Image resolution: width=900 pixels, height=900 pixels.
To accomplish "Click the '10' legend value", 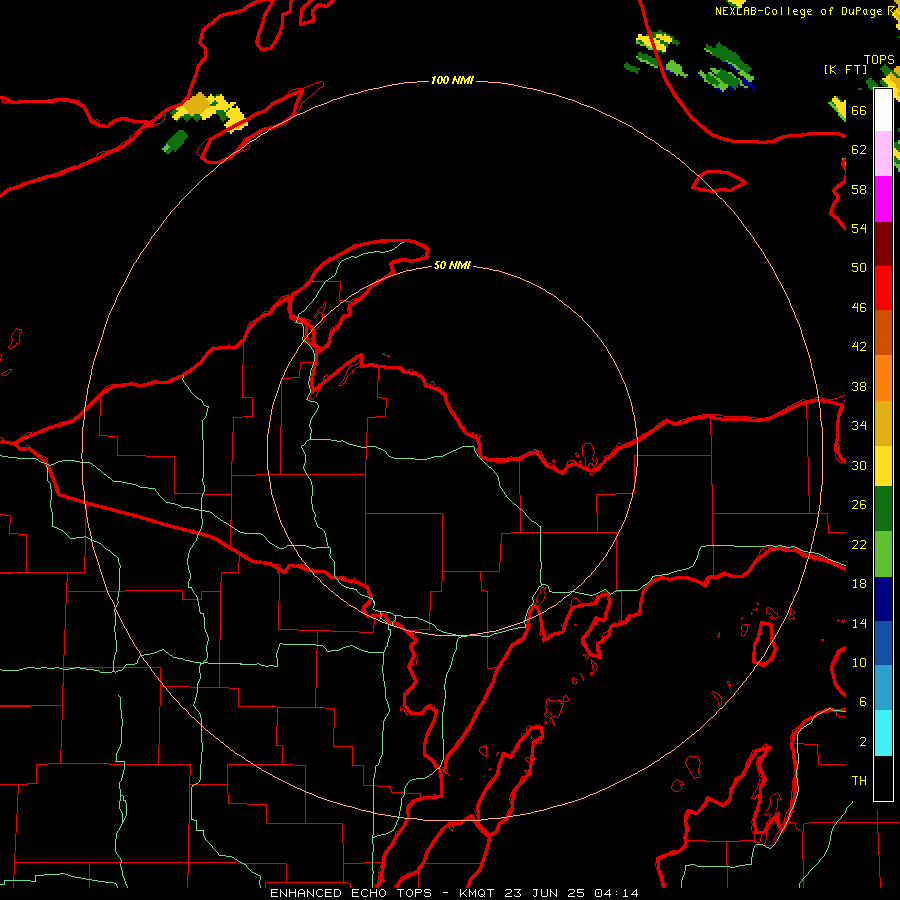I will [859, 662].
